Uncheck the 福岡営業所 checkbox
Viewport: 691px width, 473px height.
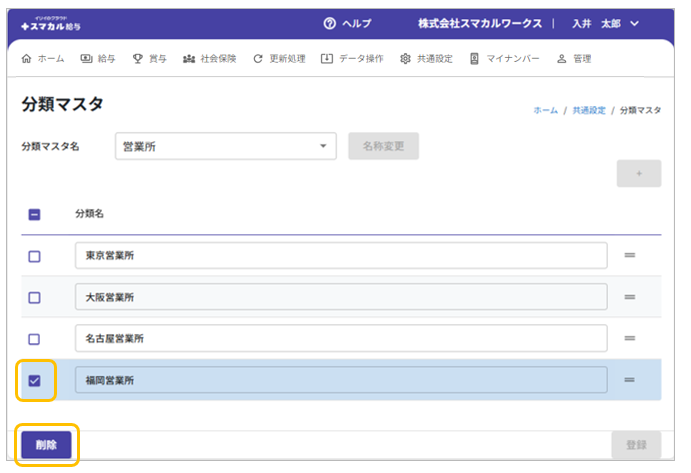(34, 380)
